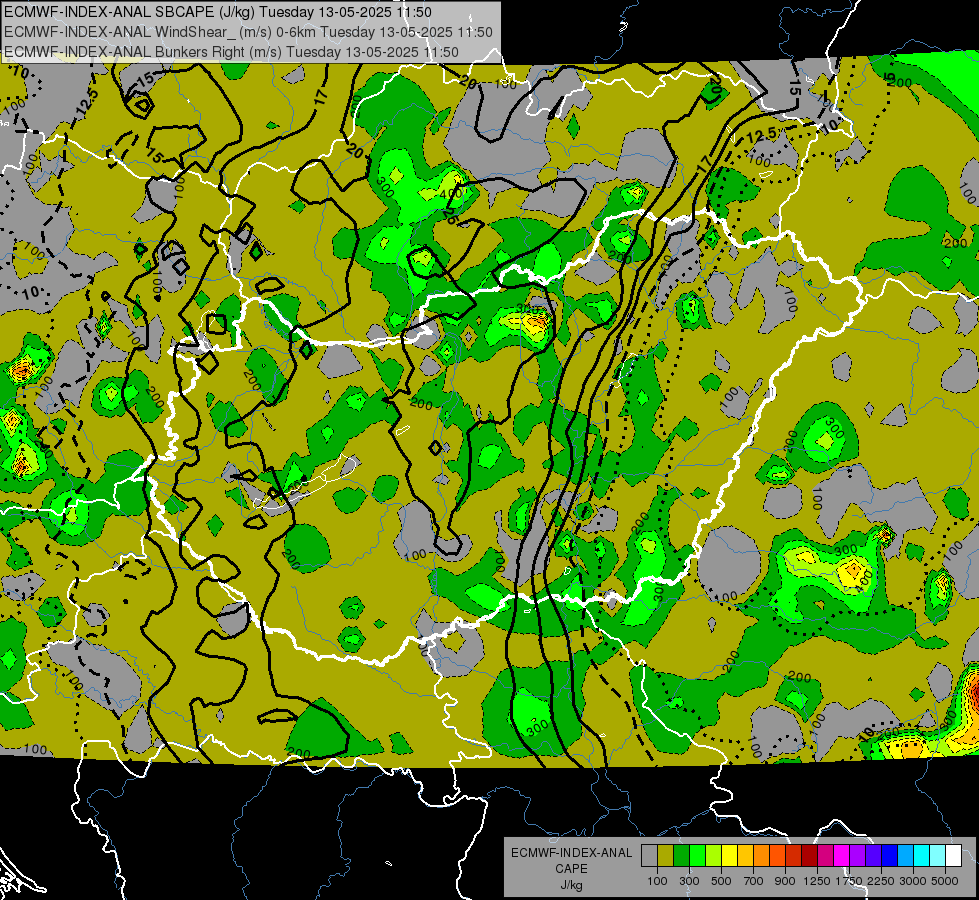The width and height of the screenshot is (979, 900).
Task: Select the dark green legend swatch
Action: pyautogui.click(x=681, y=856)
